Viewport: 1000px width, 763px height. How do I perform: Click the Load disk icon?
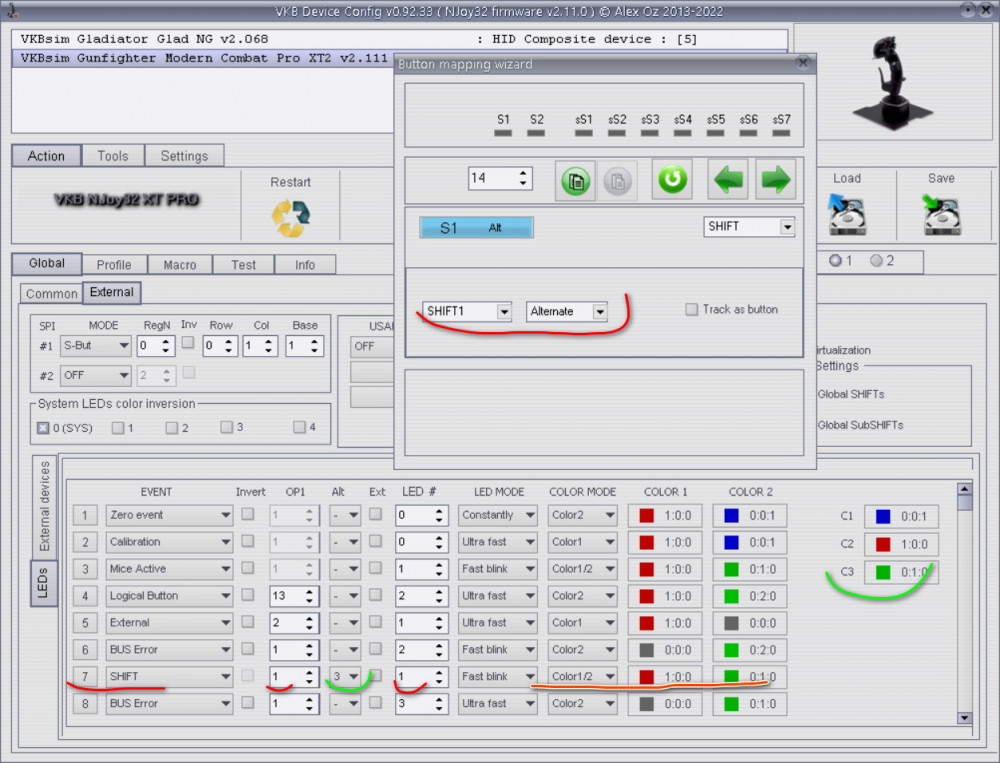click(847, 214)
